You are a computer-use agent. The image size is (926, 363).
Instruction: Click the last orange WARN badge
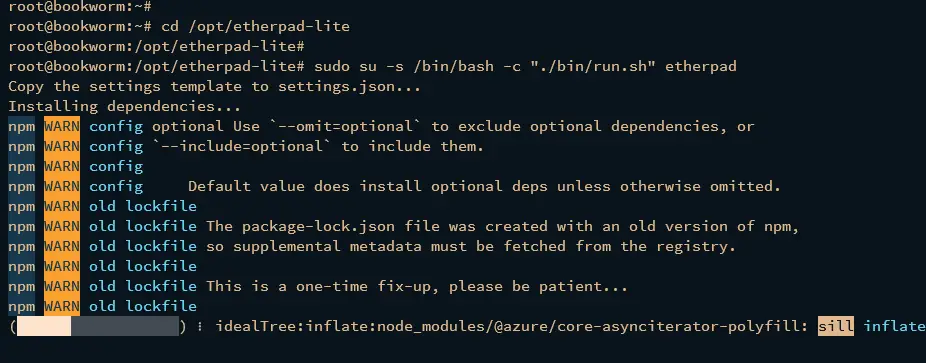(62, 306)
